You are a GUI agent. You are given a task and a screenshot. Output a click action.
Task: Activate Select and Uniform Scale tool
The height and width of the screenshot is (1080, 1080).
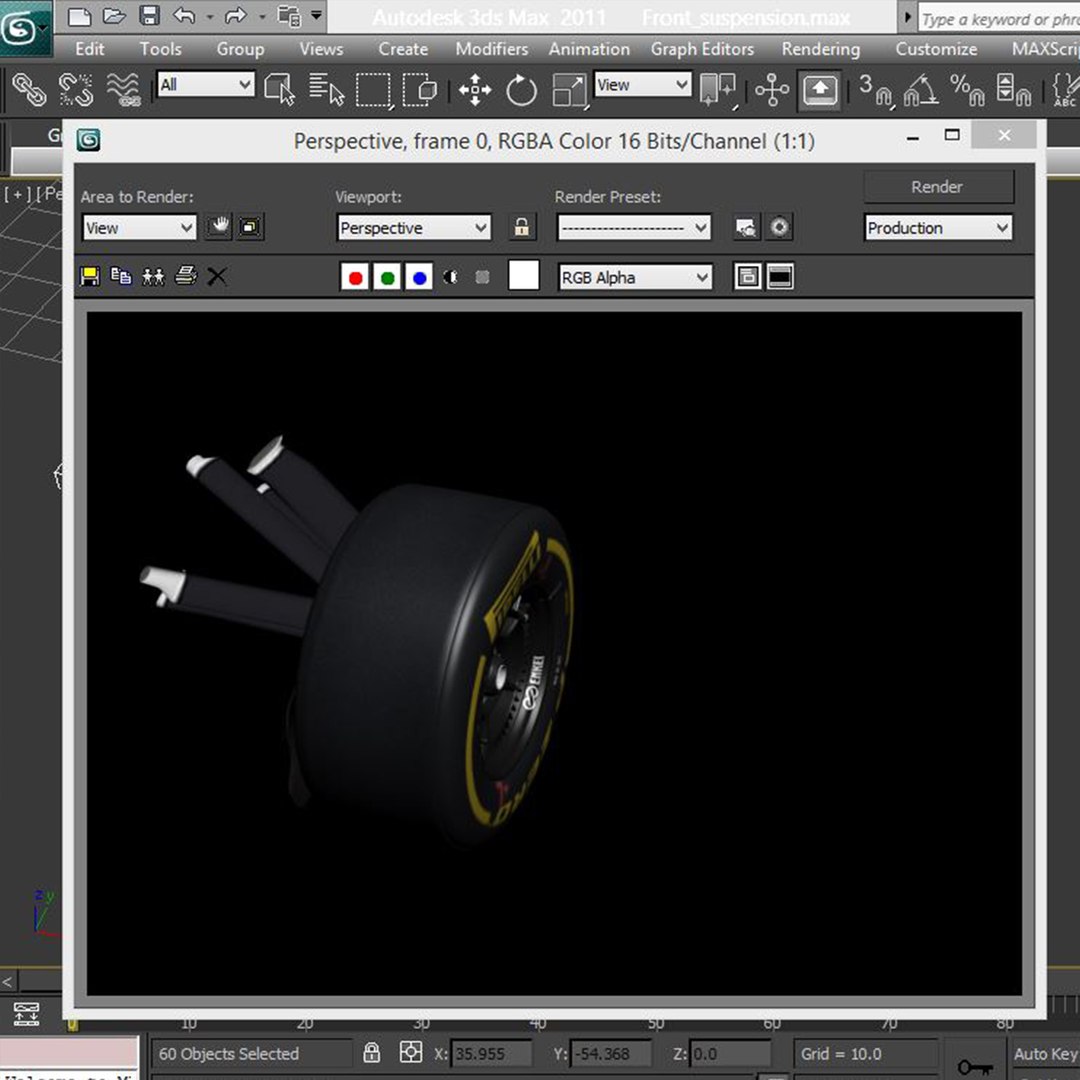click(570, 90)
